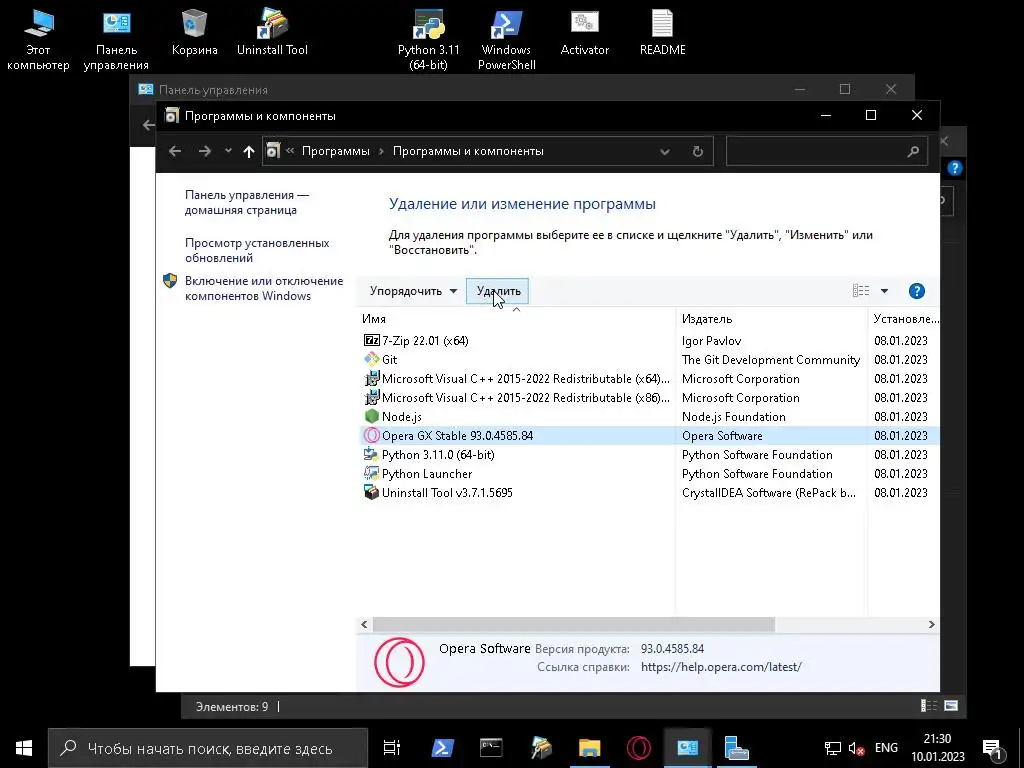
Task: Go up one level with the up arrow
Action: tap(248, 151)
